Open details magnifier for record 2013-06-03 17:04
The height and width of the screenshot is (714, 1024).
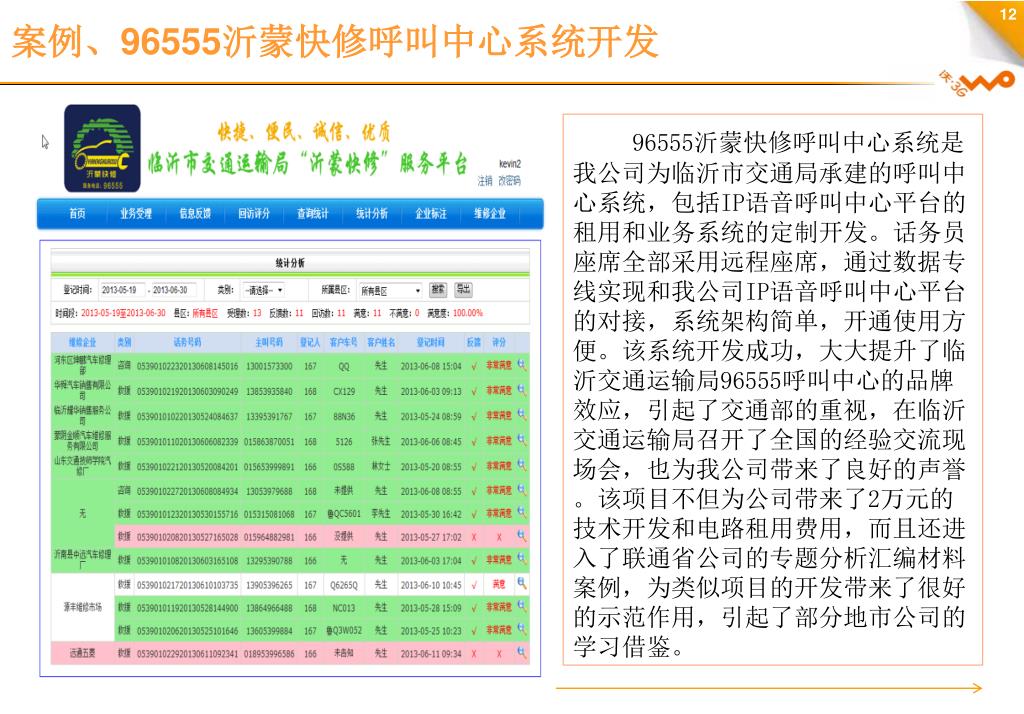coord(521,559)
